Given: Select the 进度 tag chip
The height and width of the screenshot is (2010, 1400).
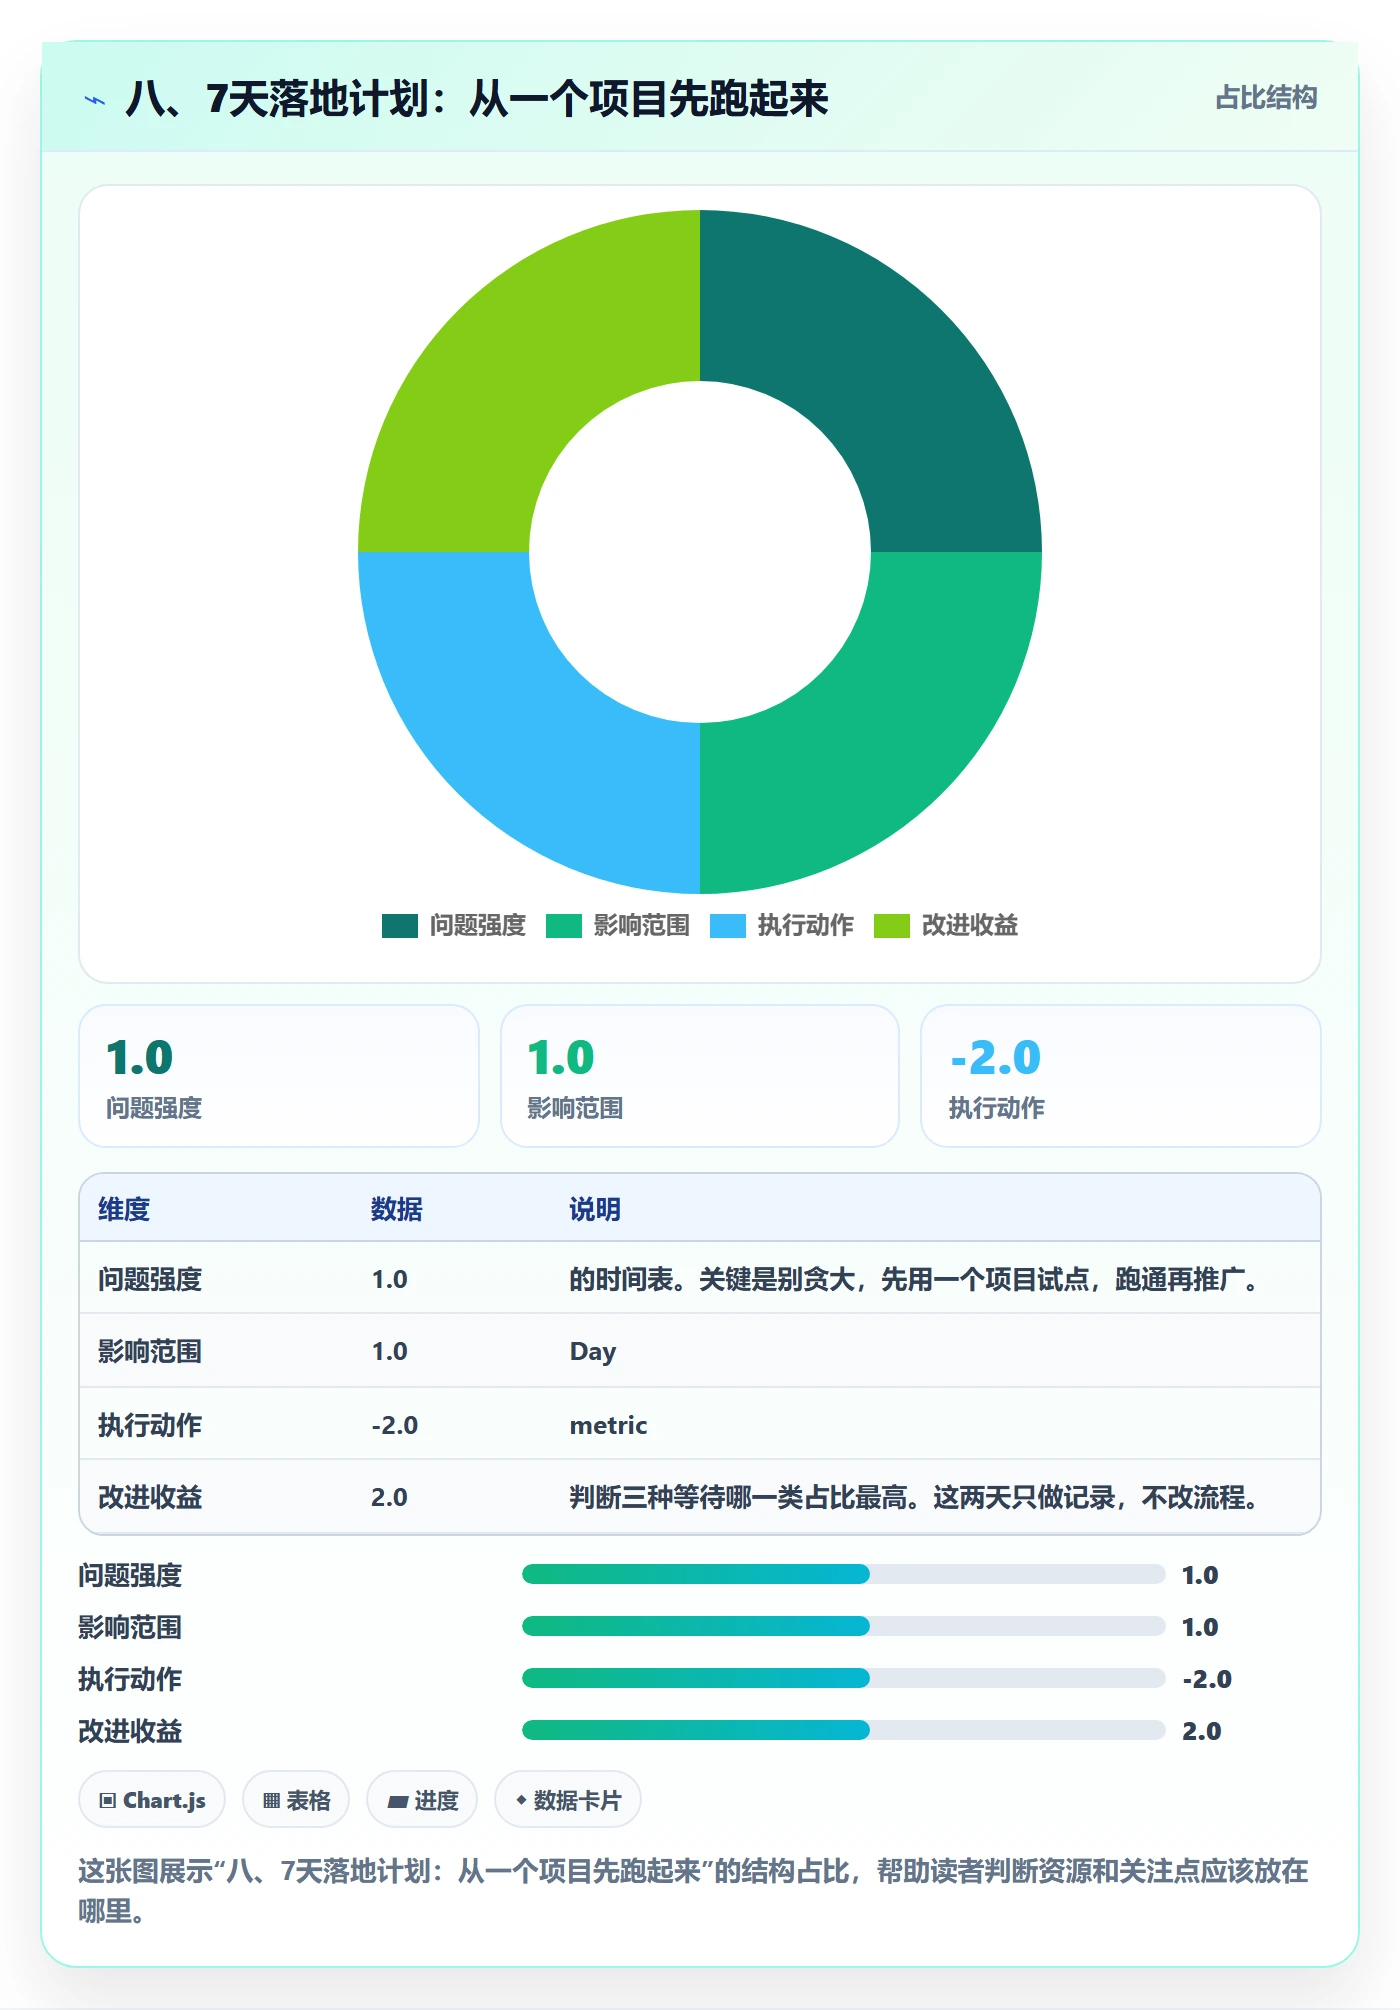Looking at the screenshot, I should (x=422, y=1800).
